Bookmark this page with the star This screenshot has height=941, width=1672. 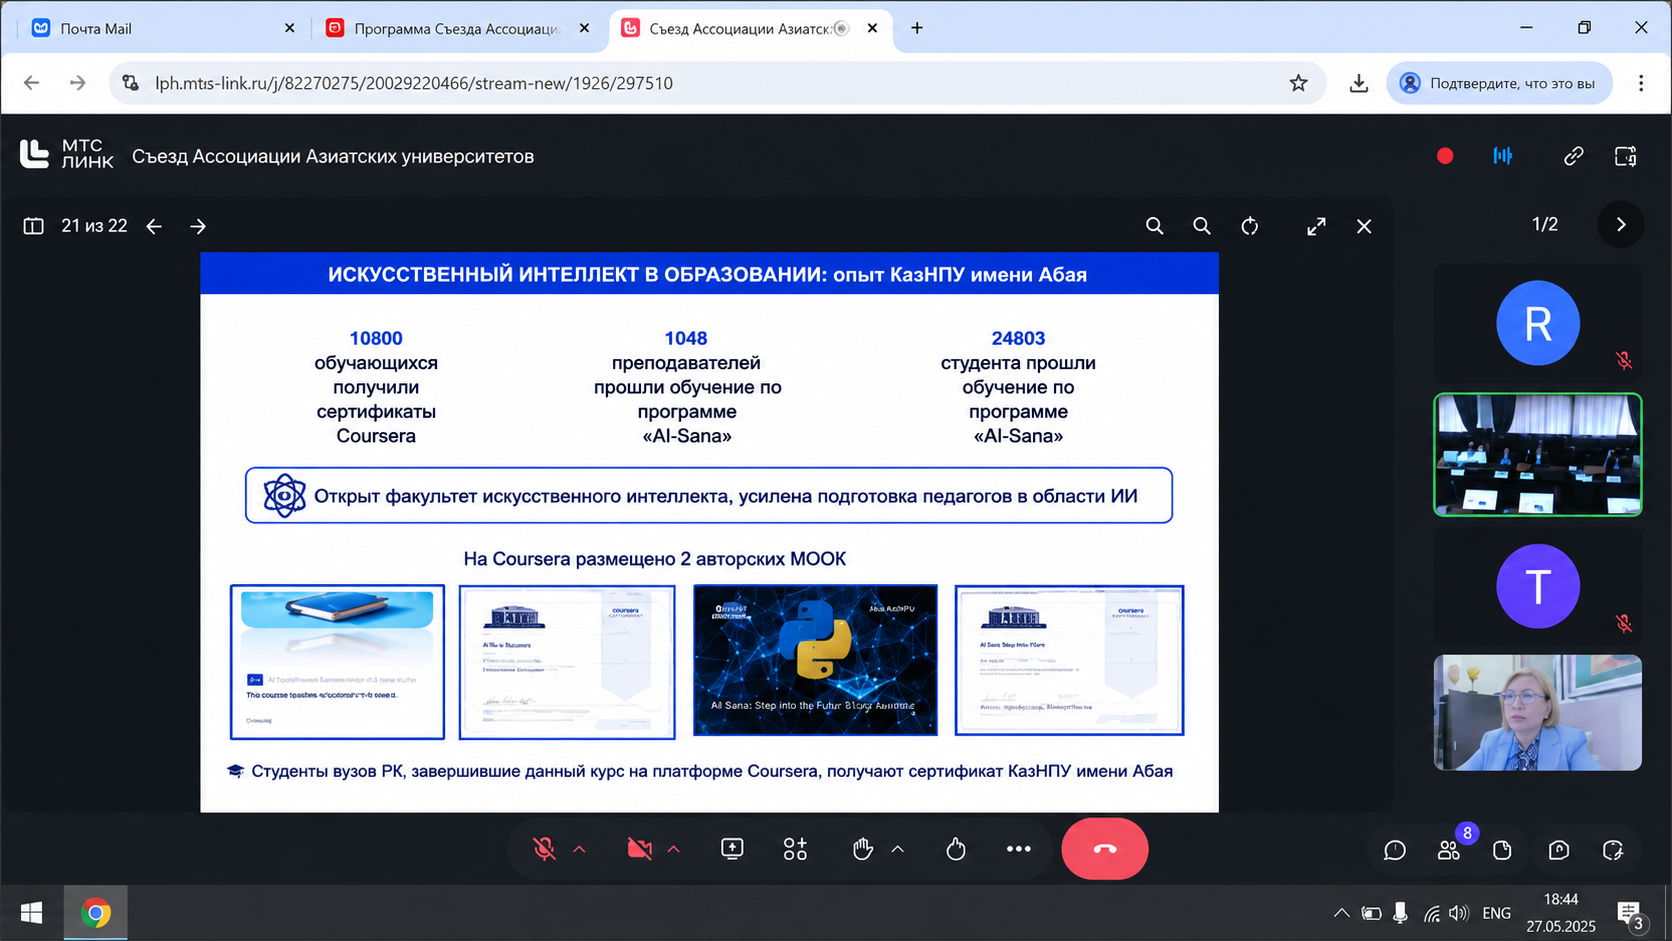click(x=1298, y=83)
